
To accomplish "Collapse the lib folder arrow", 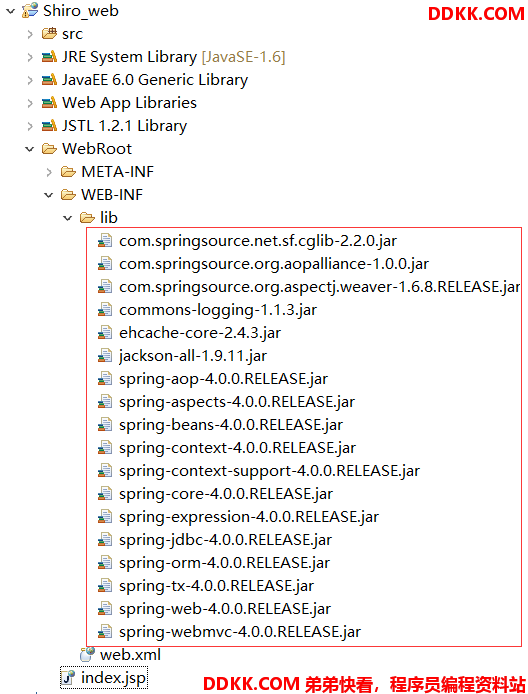I will (x=68, y=218).
